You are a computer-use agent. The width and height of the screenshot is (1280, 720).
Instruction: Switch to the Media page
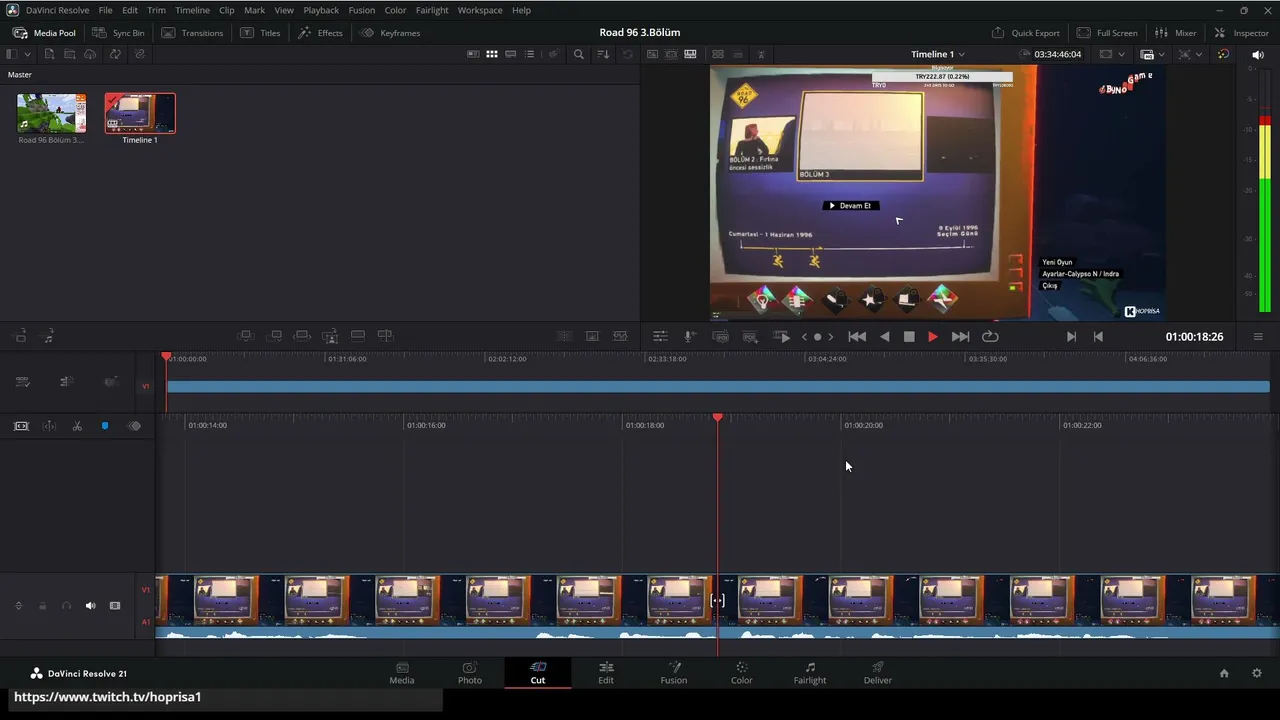coord(402,673)
